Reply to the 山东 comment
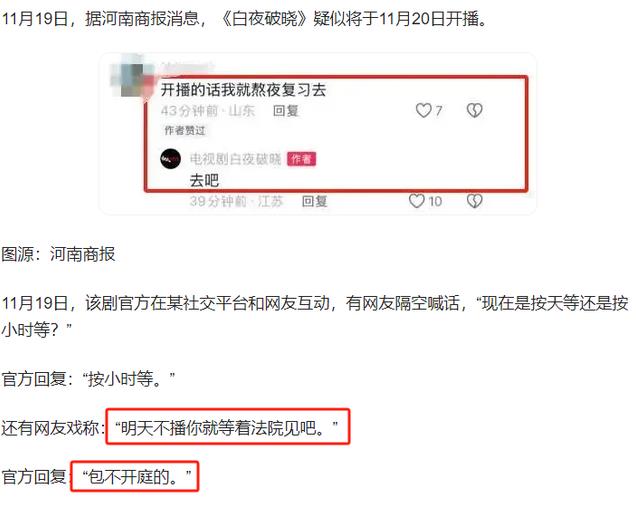Viewport: 636px width, 514px height. pos(286,111)
